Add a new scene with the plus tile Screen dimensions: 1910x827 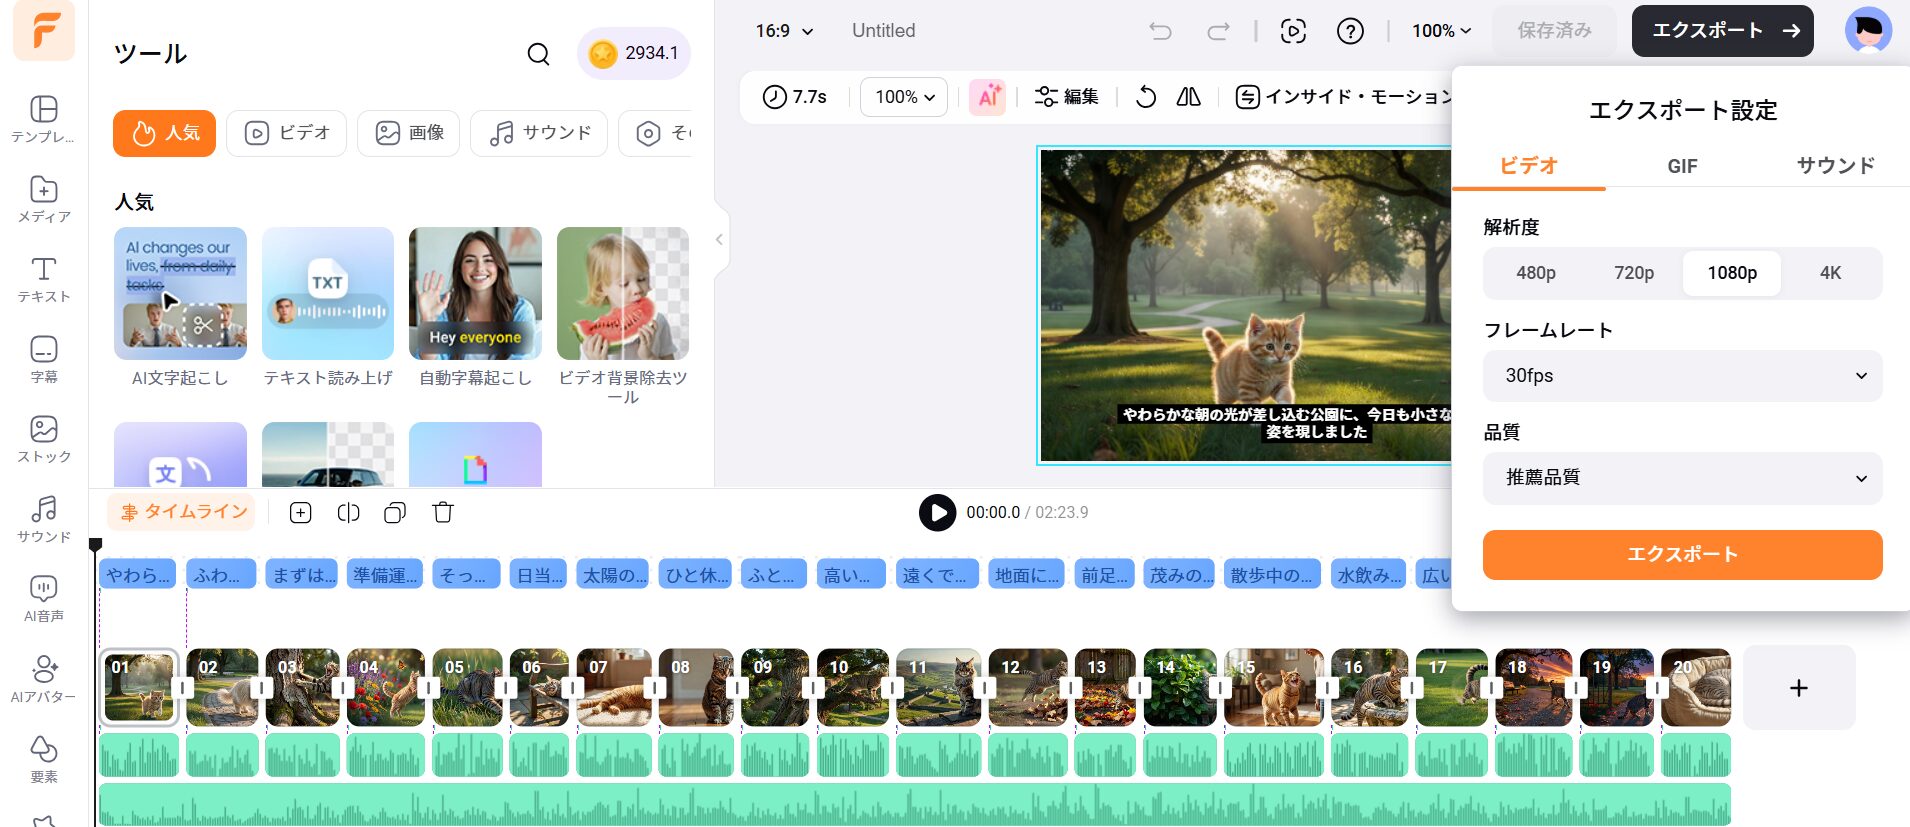tap(1799, 688)
